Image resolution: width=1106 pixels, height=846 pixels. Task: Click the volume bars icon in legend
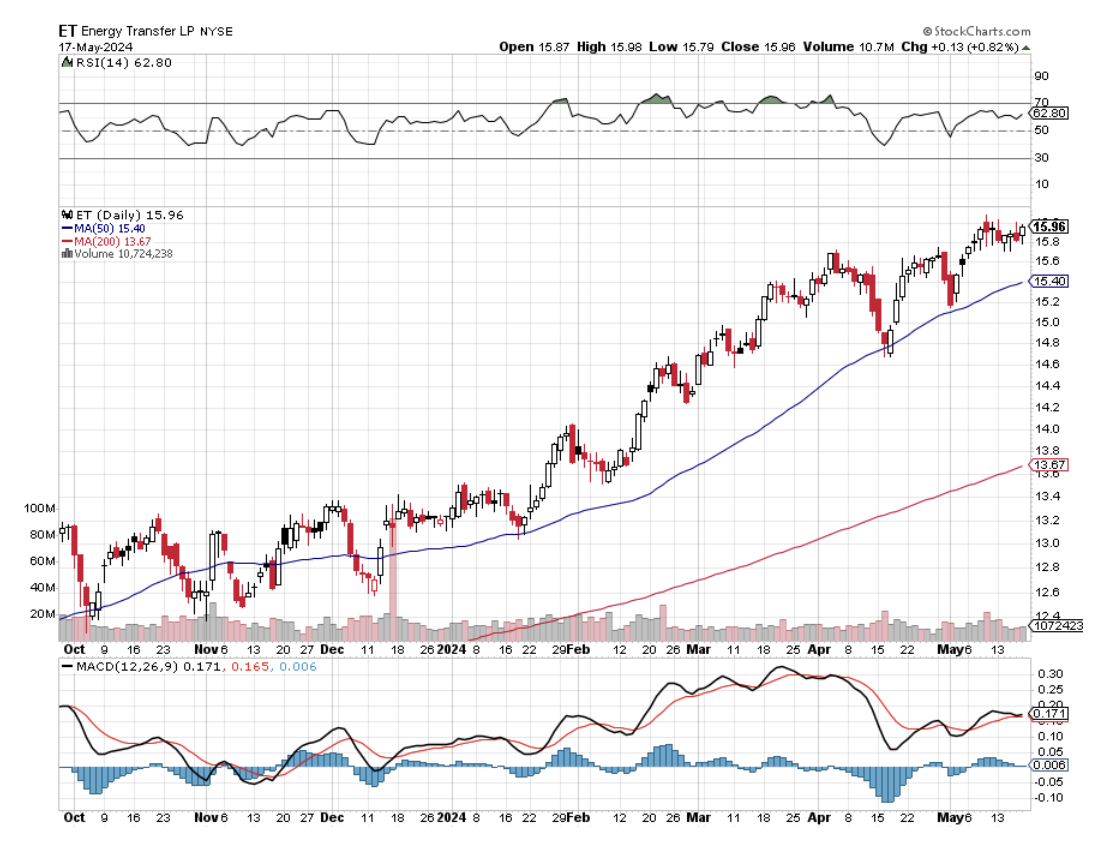coord(65,253)
